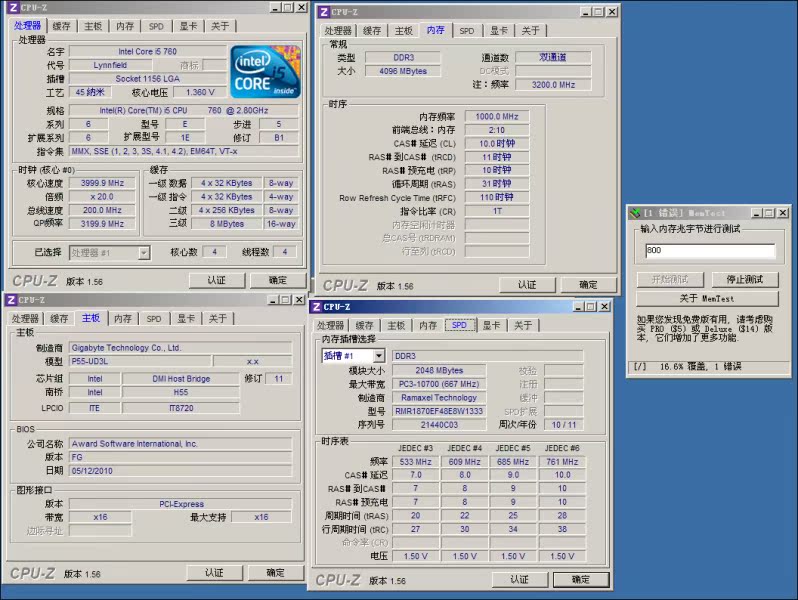The width and height of the screenshot is (798, 600).
Task: Click the CPU-Z title icon in the SPD window
Action: (x=317, y=307)
